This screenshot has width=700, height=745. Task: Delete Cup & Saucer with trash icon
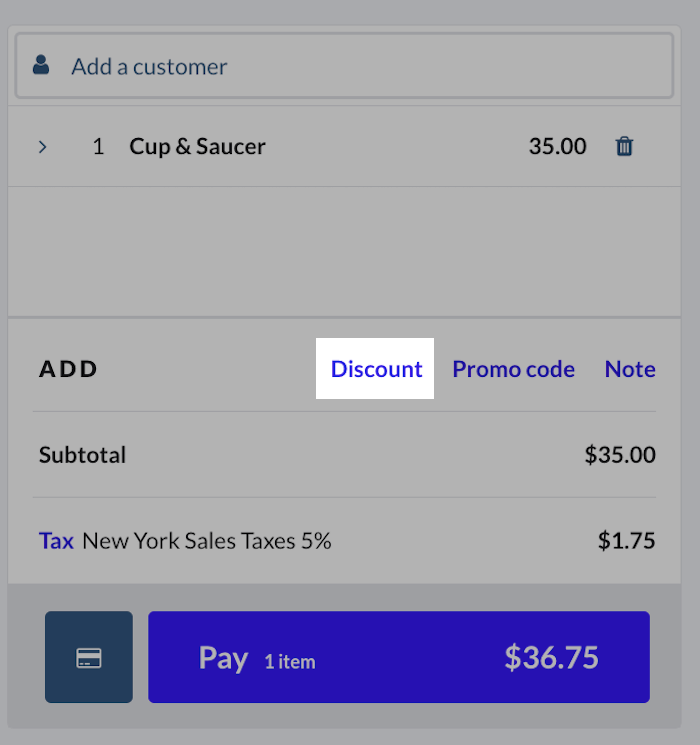click(x=624, y=147)
